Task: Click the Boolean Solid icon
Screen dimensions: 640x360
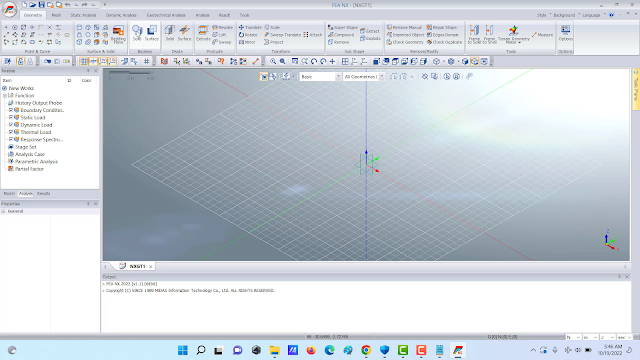Action: [137, 33]
